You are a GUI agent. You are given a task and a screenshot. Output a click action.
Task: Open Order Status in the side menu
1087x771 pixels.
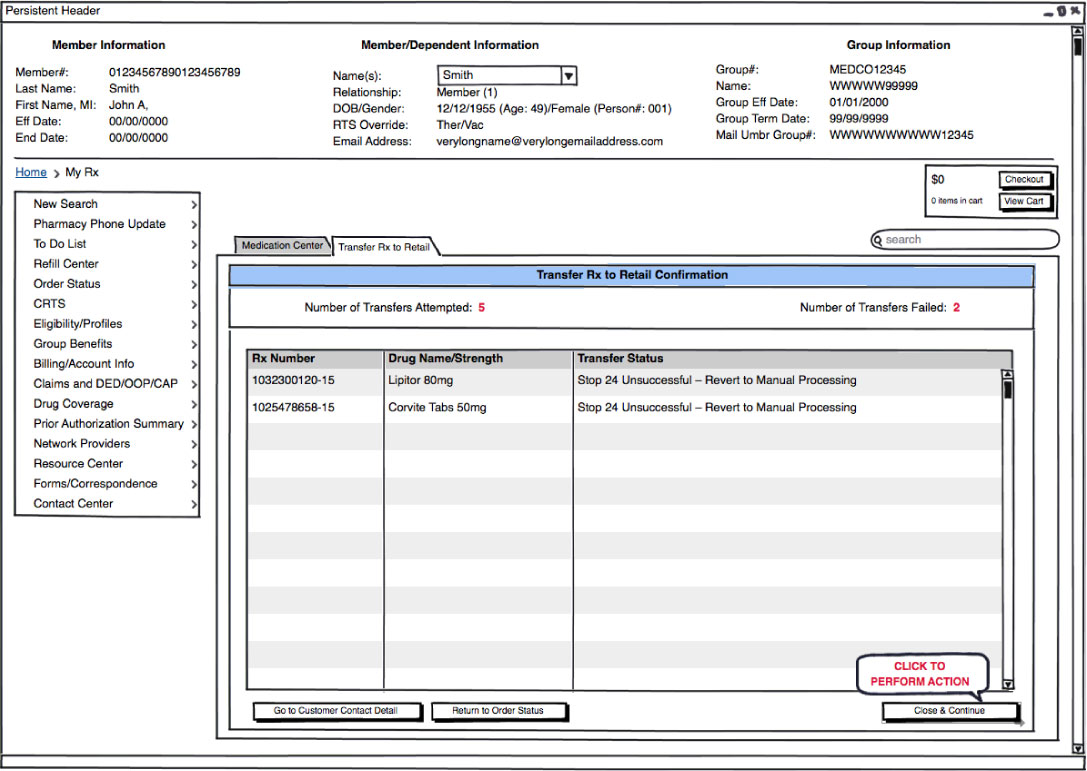coord(67,284)
